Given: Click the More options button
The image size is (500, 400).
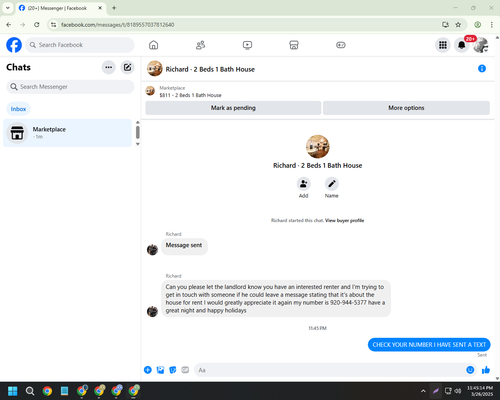Looking at the screenshot, I should coord(406,108).
